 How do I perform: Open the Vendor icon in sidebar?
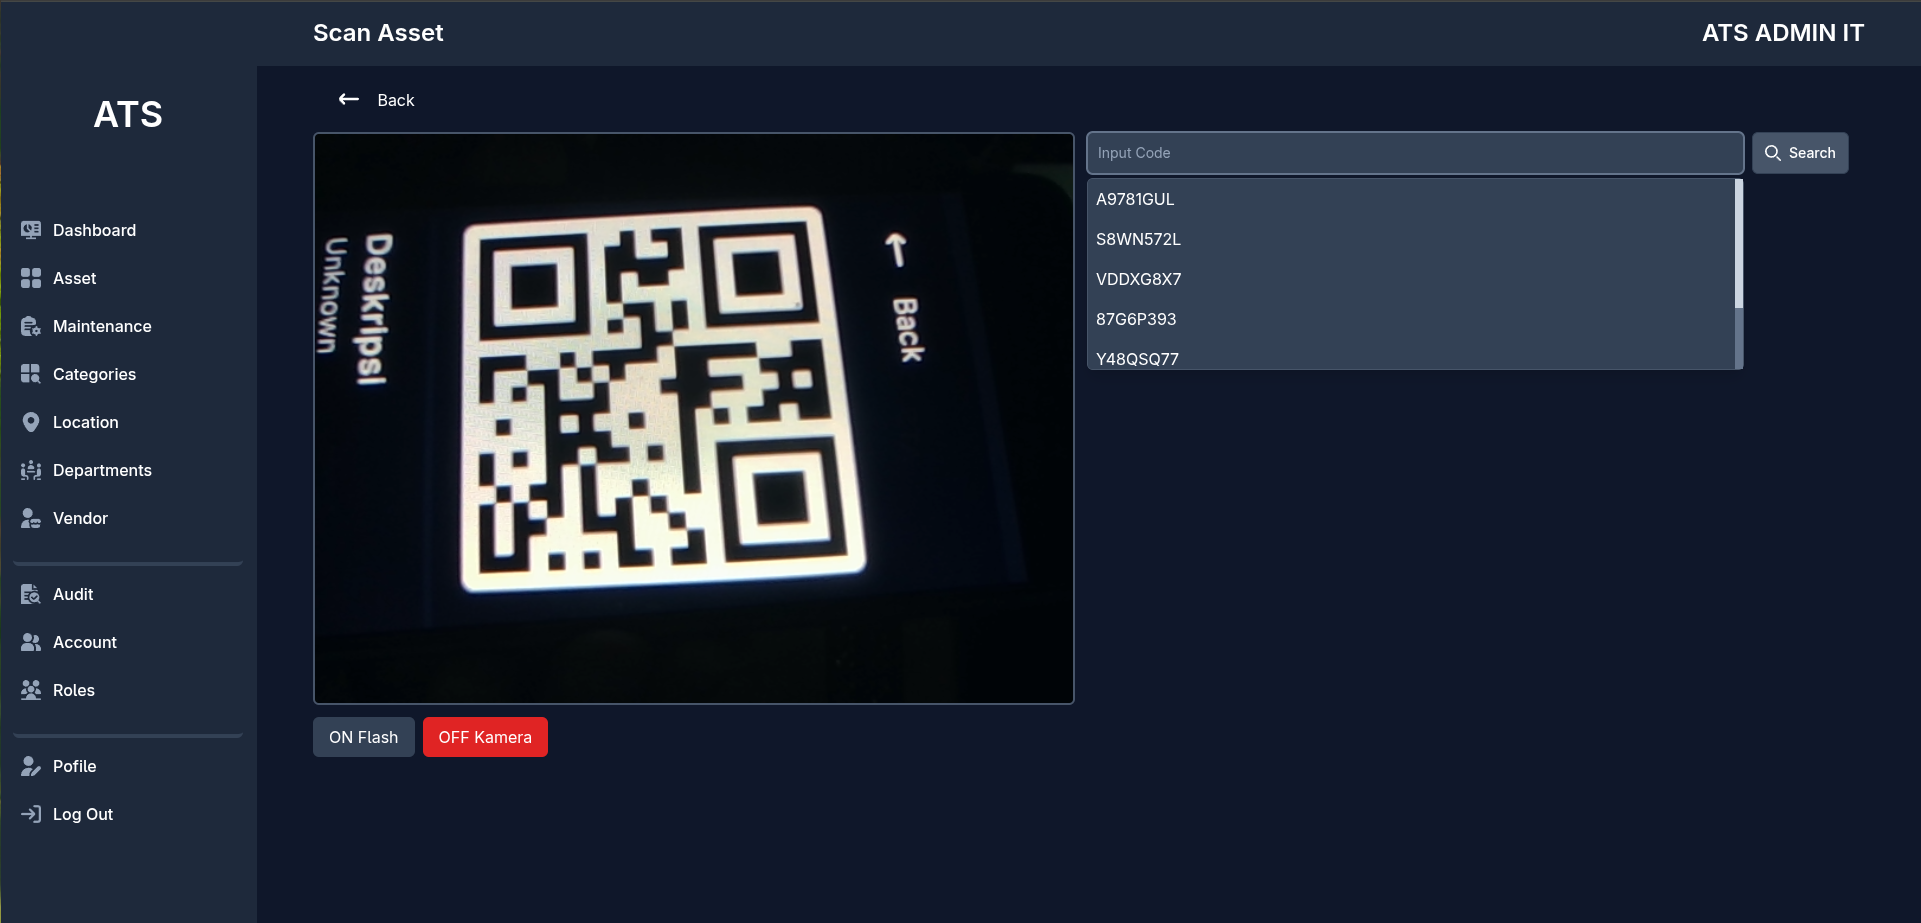[31, 518]
